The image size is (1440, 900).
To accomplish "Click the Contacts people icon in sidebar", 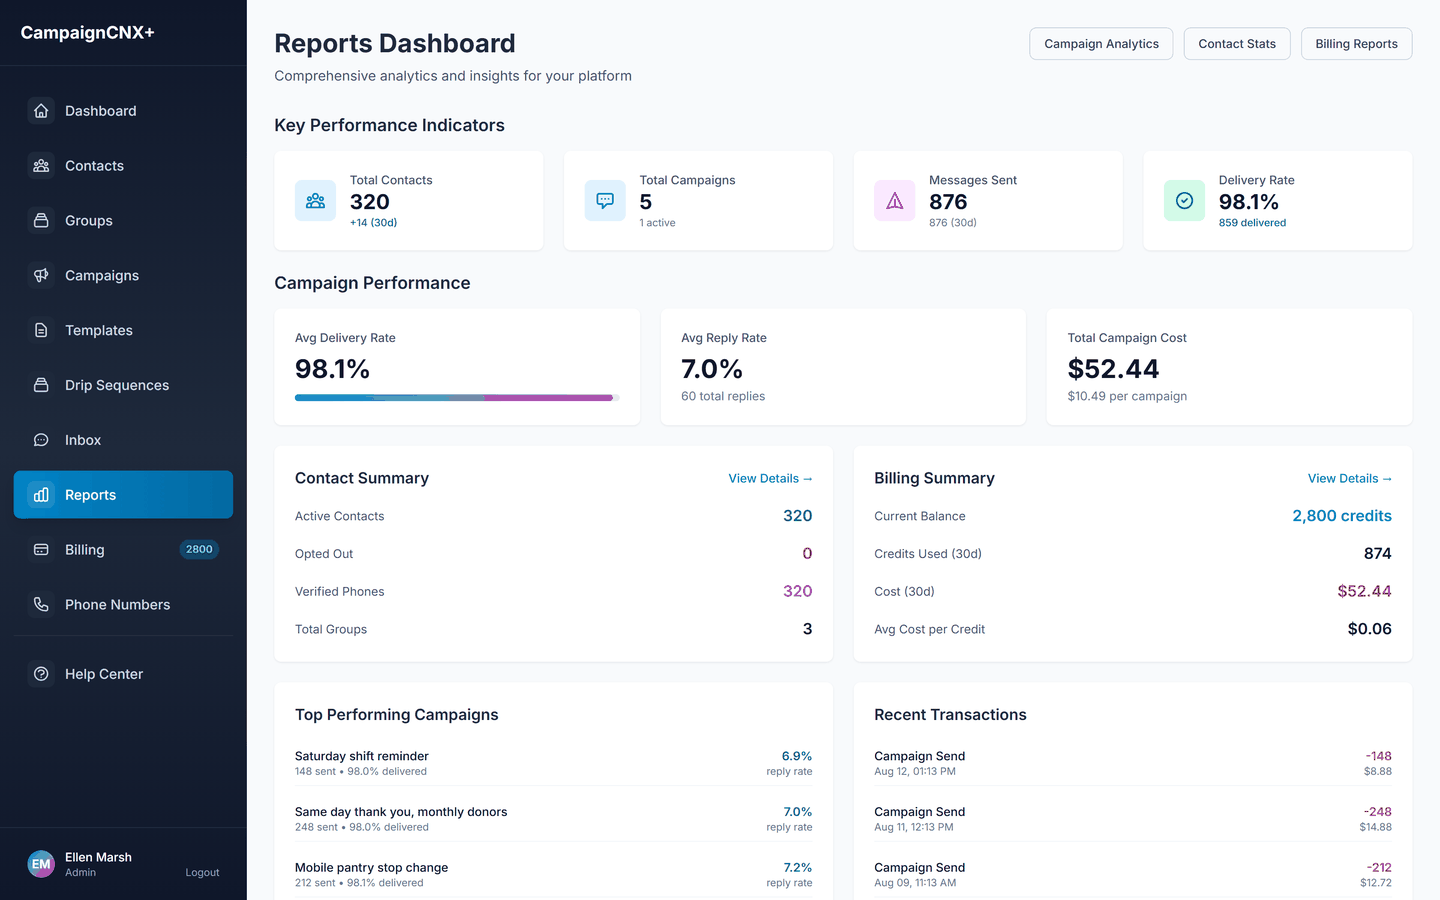I will [x=41, y=166].
